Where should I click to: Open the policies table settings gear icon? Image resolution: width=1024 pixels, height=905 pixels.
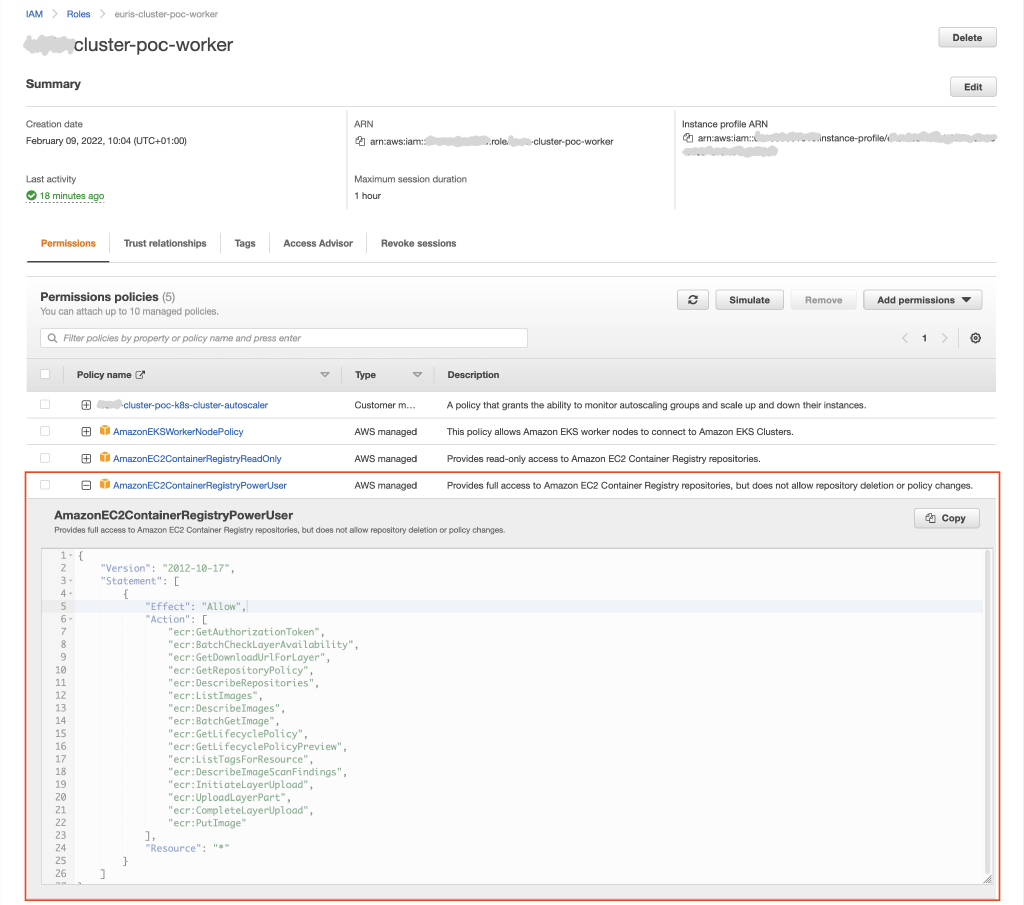tap(975, 338)
